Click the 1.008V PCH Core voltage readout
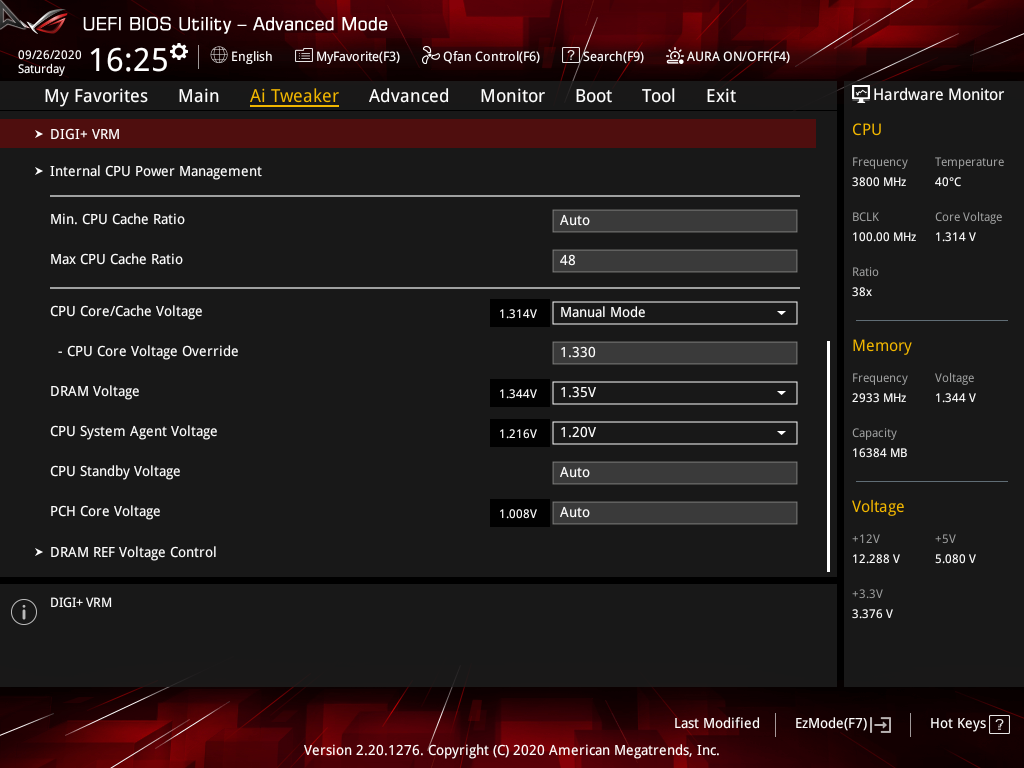Viewport: 1024px width, 768px height. coord(519,513)
